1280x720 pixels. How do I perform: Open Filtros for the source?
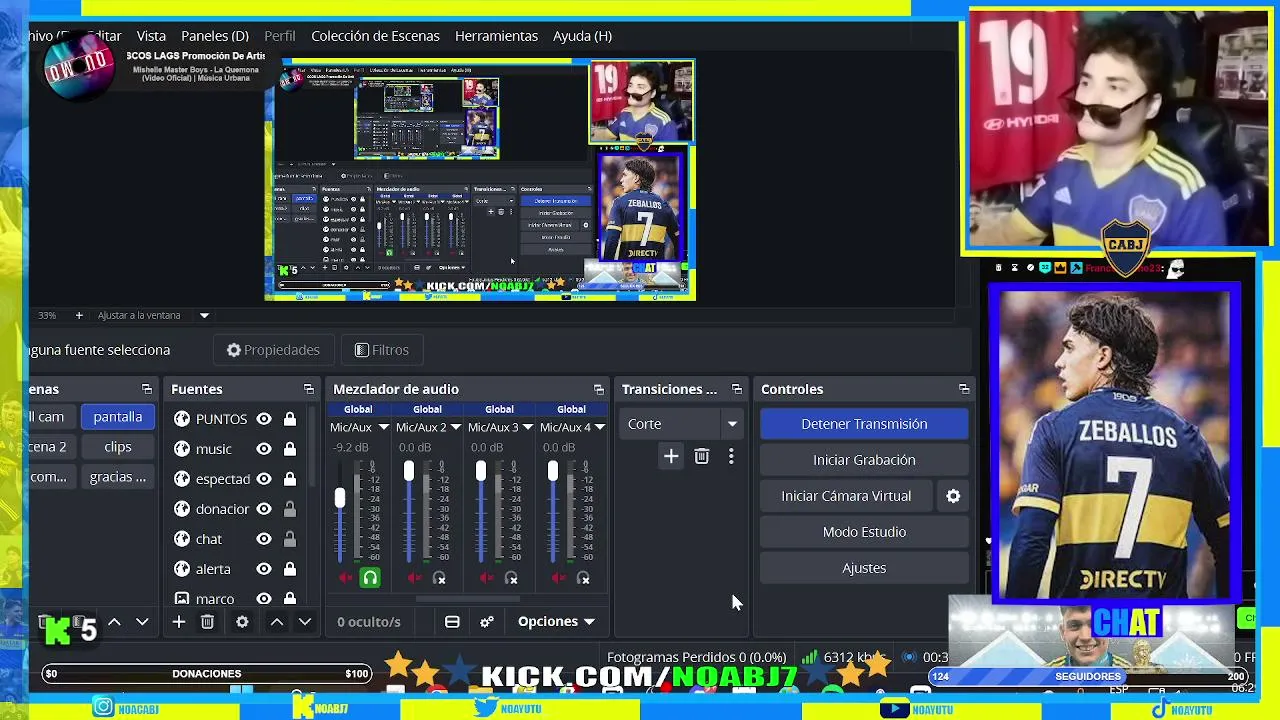tap(381, 350)
